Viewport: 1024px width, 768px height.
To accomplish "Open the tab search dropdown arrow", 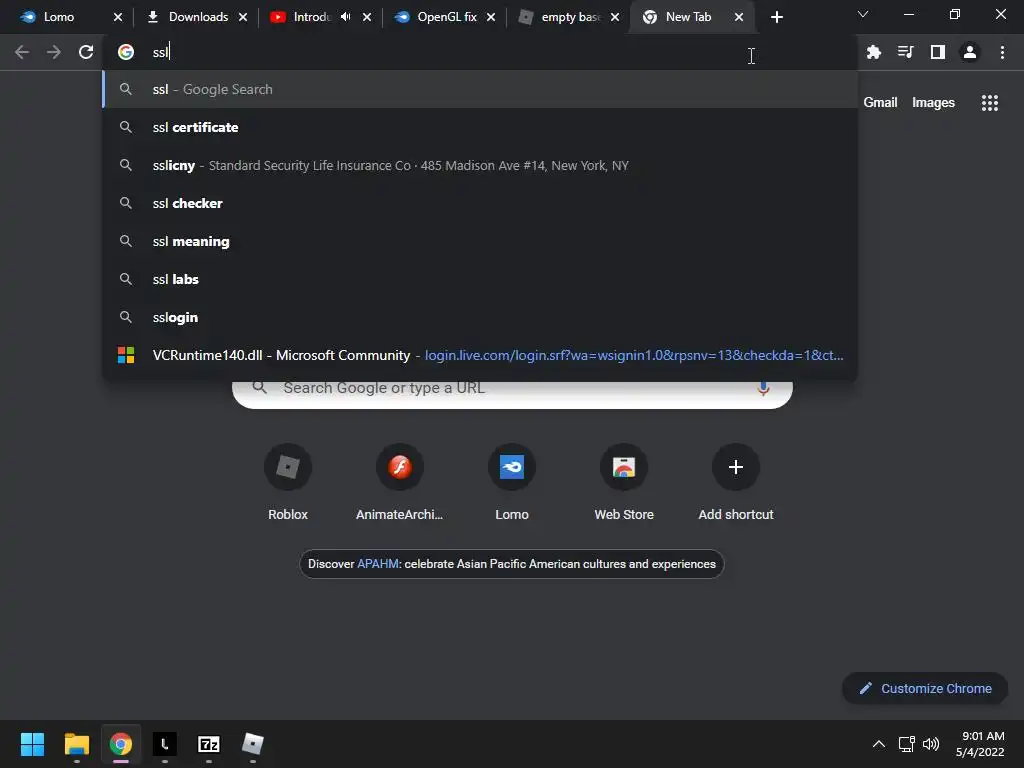I will click(x=863, y=14).
